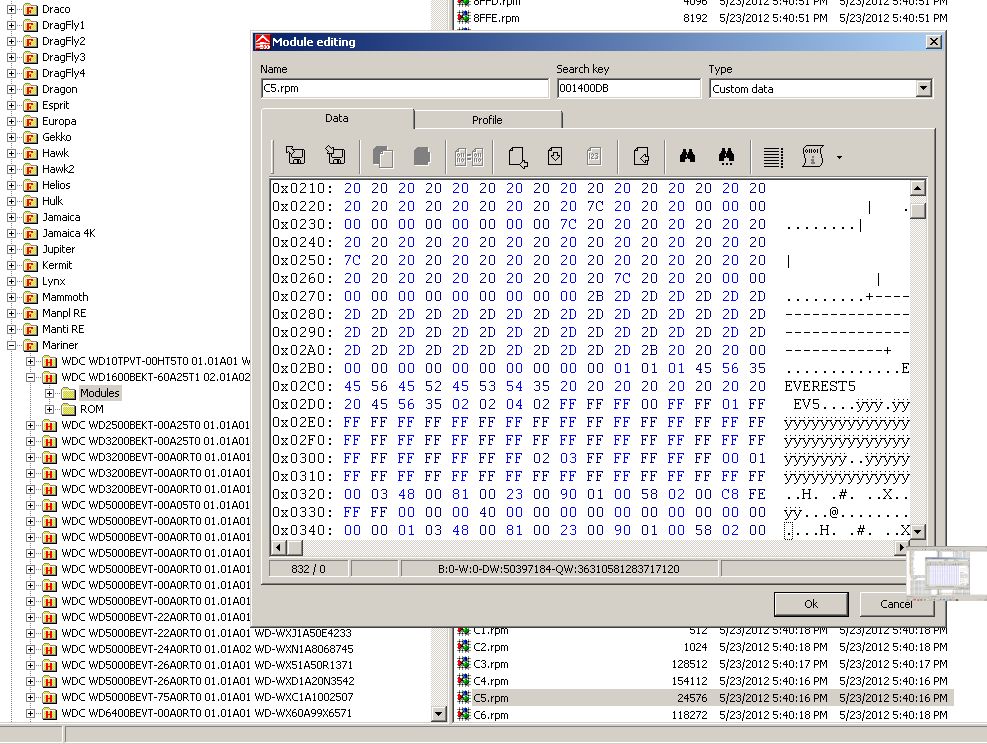Image resolution: width=987 pixels, height=744 pixels.
Task: Click the Find Next binoculars icon
Action: (x=726, y=156)
